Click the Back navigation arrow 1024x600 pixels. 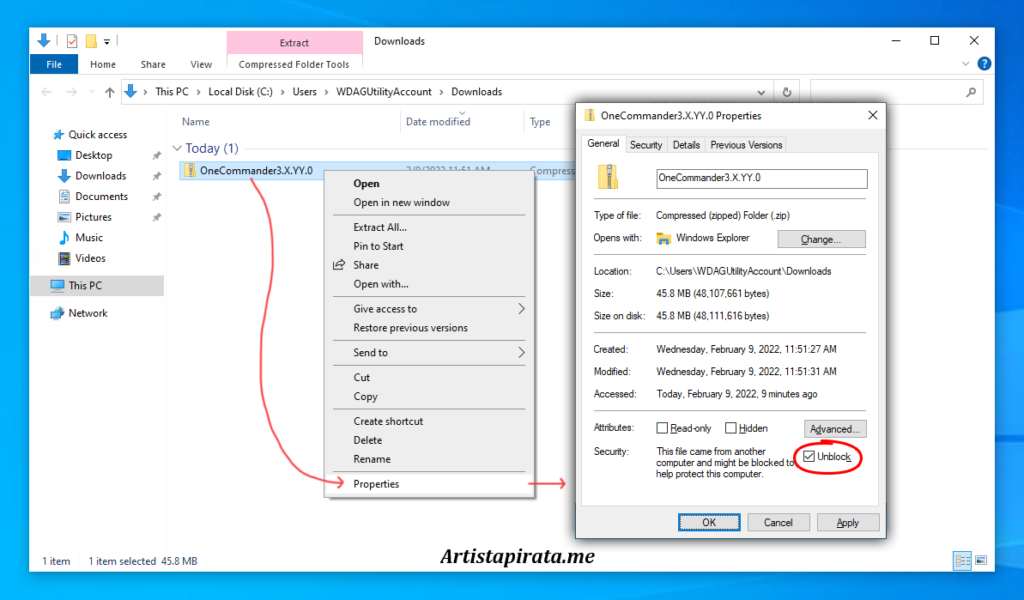tap(47, 92)
